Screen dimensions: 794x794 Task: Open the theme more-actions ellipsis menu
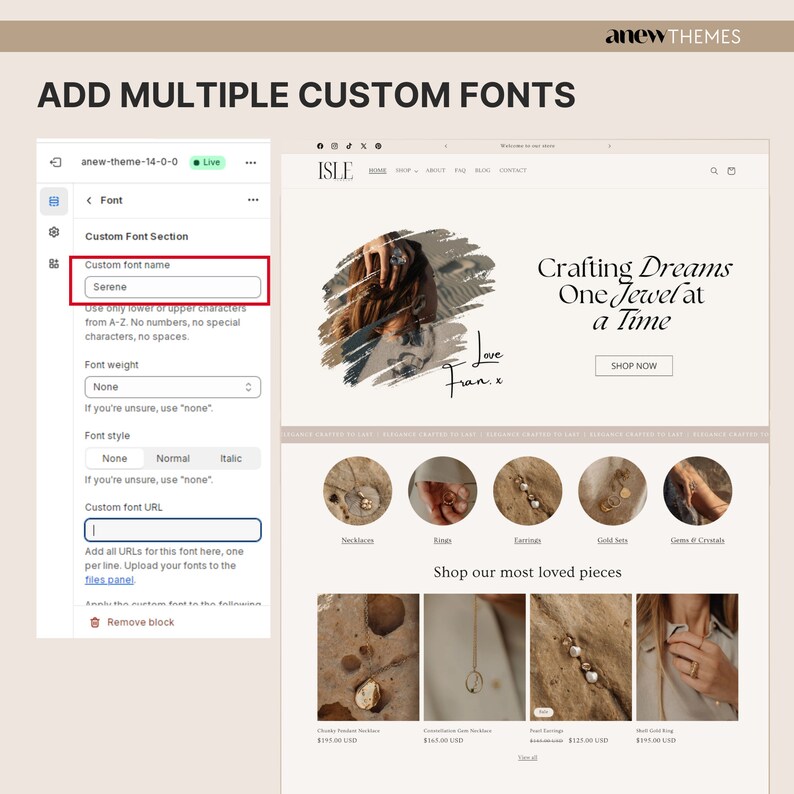pos(251,163)
